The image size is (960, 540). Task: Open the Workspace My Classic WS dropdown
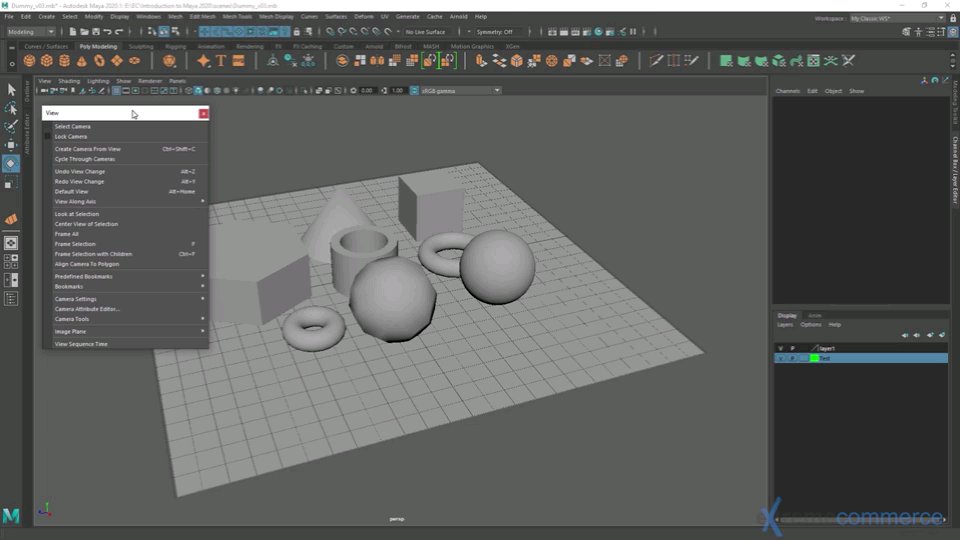(897, 18)
